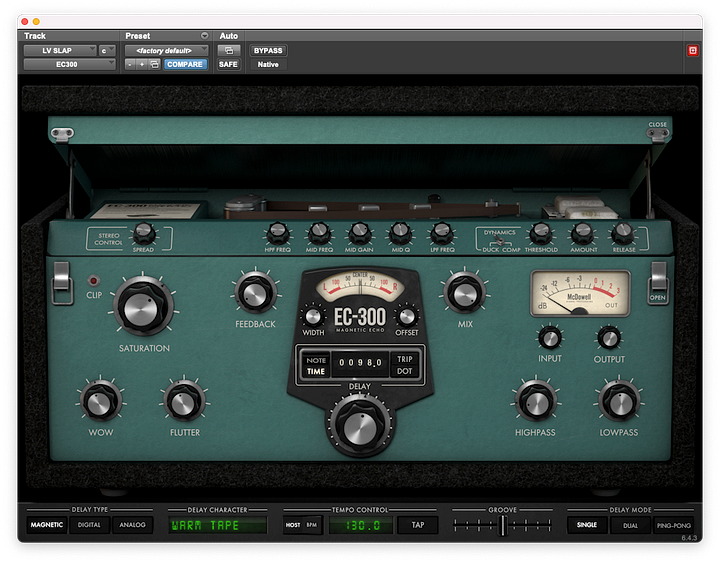Click the LOWPASS knob
This screenshot has width=720, height=563.
[619, 402]
